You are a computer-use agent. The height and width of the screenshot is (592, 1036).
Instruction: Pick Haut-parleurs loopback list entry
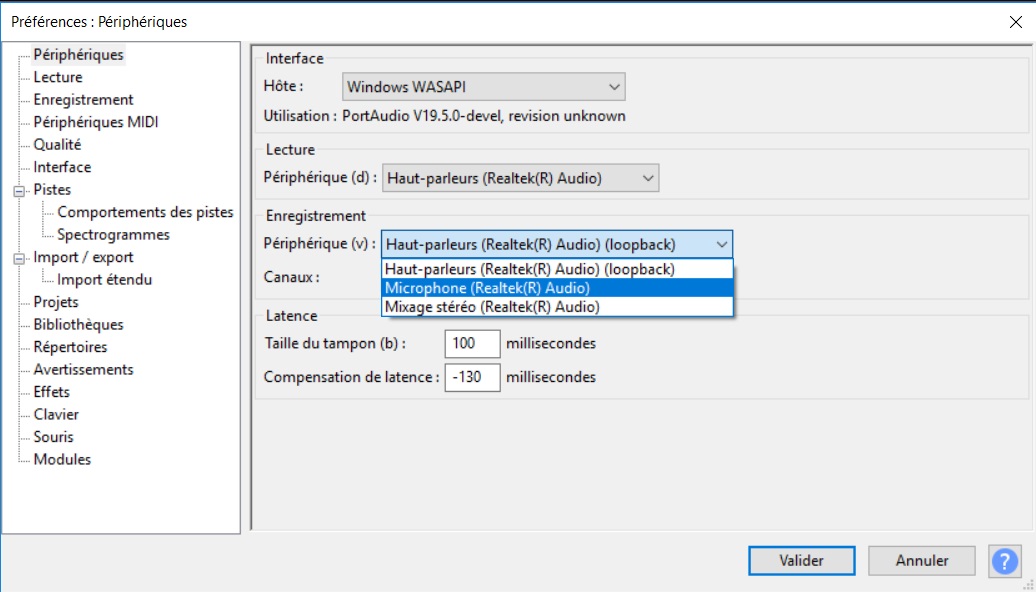pos(557,270)
